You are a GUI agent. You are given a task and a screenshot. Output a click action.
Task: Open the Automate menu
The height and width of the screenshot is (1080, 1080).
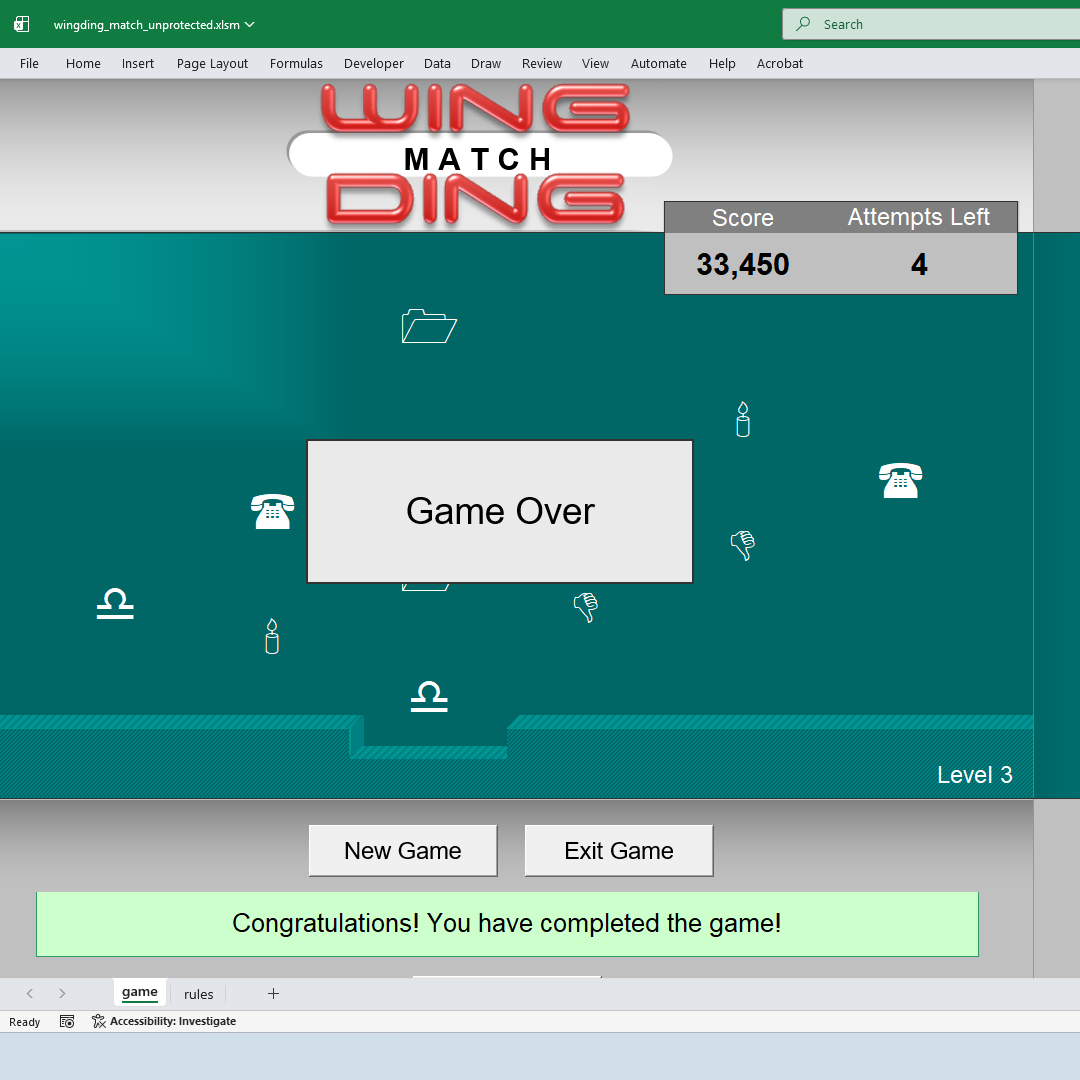tap(658, 63)
